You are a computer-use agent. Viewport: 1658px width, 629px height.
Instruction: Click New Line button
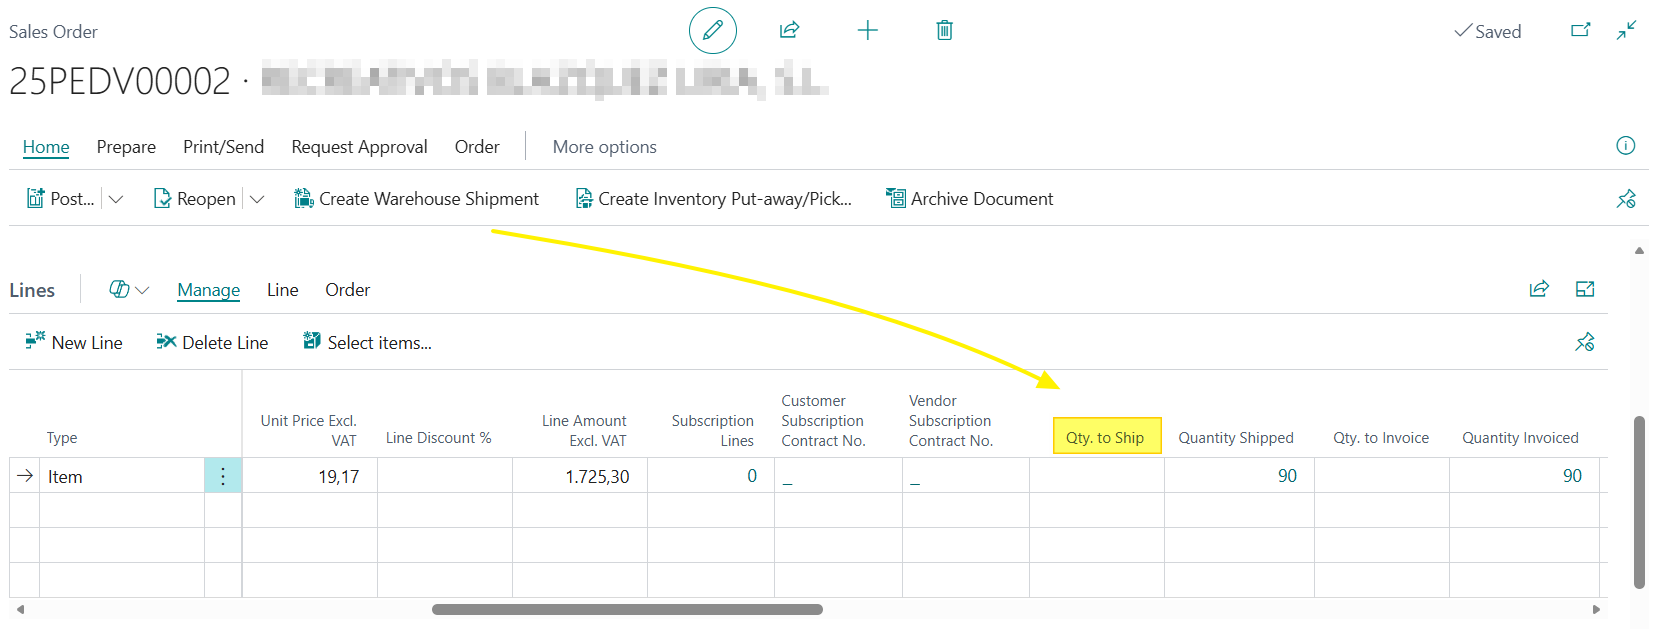pyautogui.click(x=74, y=342)
